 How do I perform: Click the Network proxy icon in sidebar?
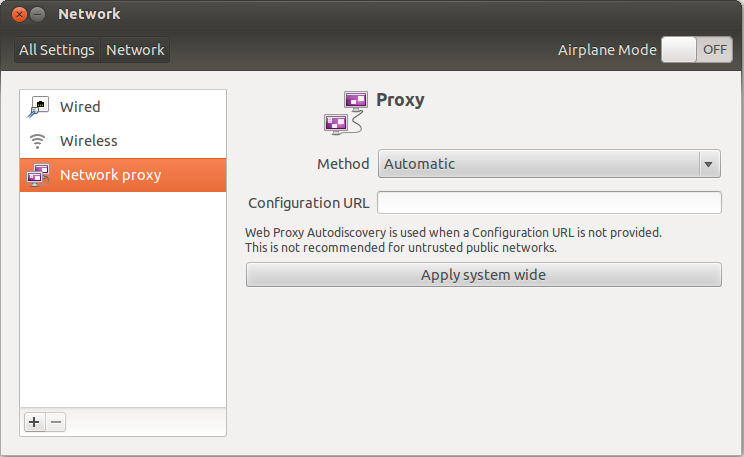38,175
